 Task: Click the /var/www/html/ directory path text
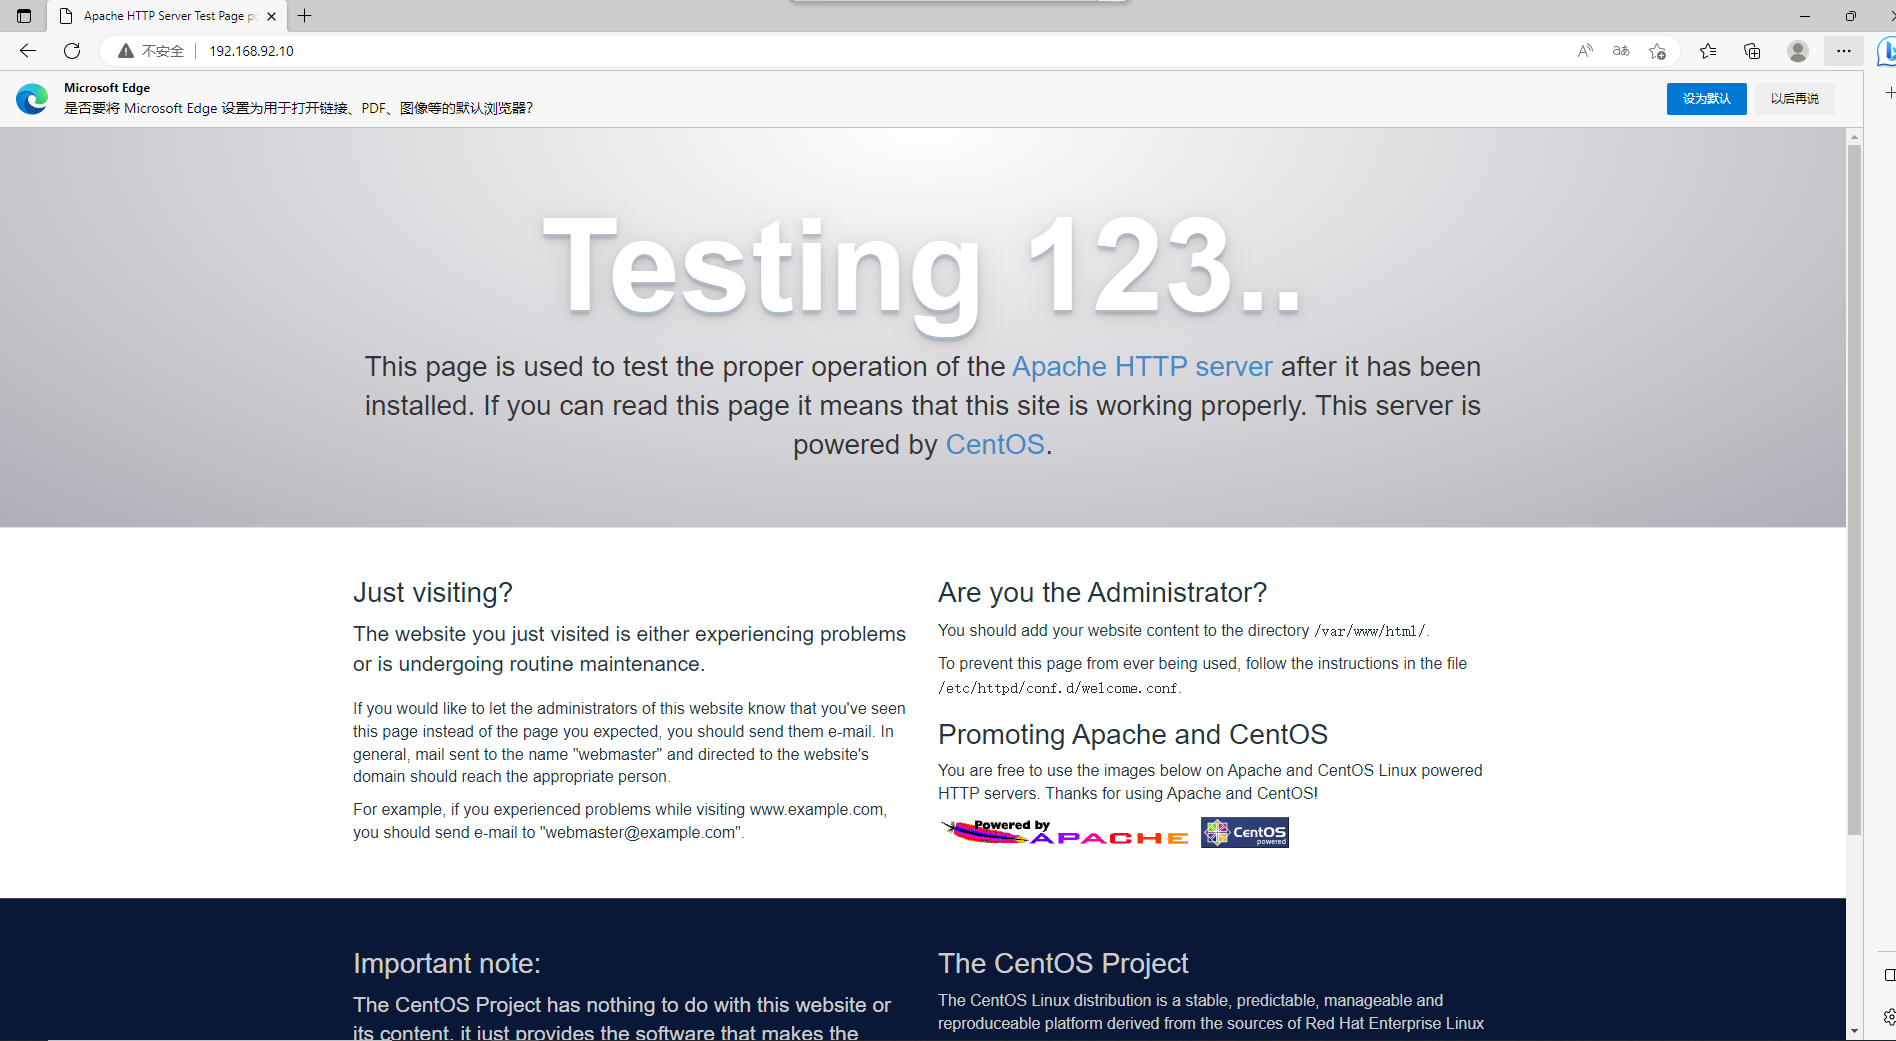[x=1370, y=631]
